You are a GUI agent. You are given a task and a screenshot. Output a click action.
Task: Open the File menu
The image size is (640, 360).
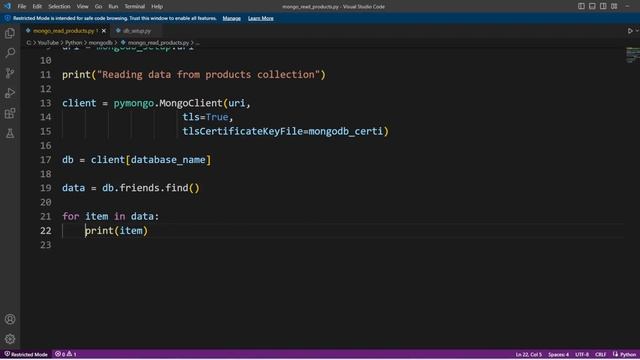click(x=22, y=7)
